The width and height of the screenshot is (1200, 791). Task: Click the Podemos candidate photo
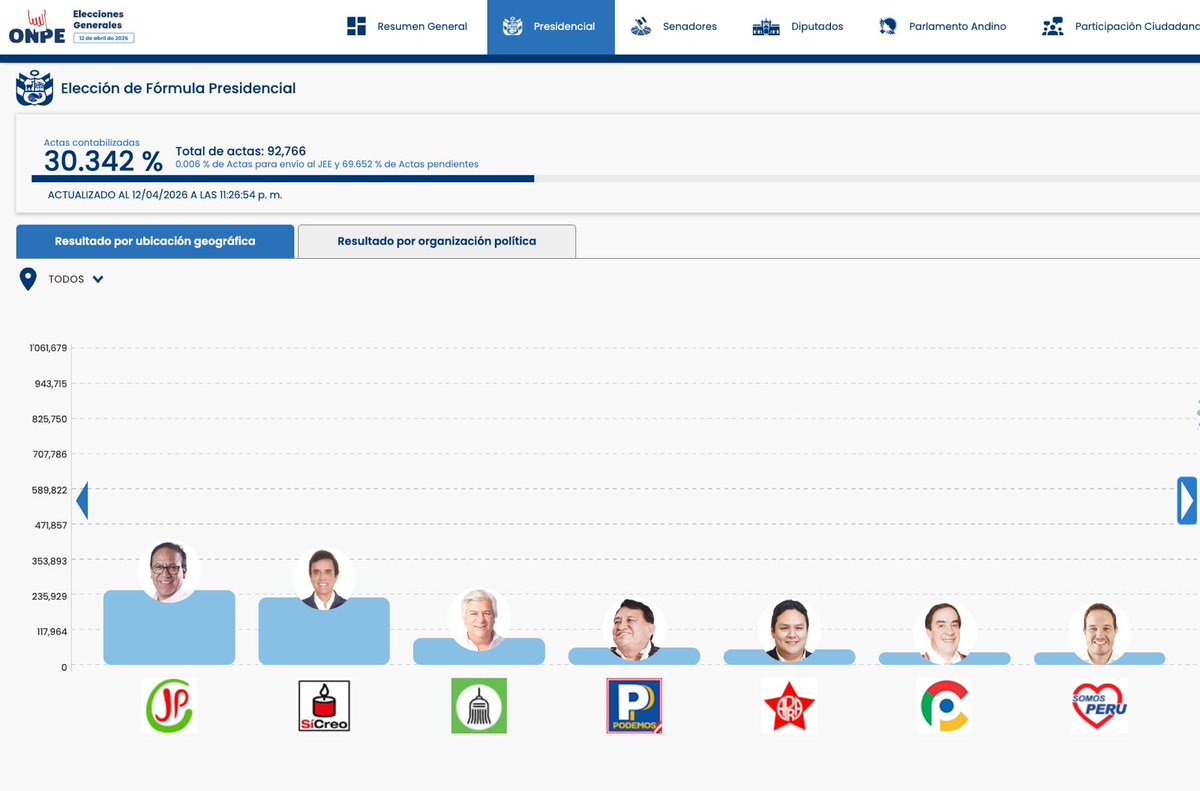coord(634,629)
